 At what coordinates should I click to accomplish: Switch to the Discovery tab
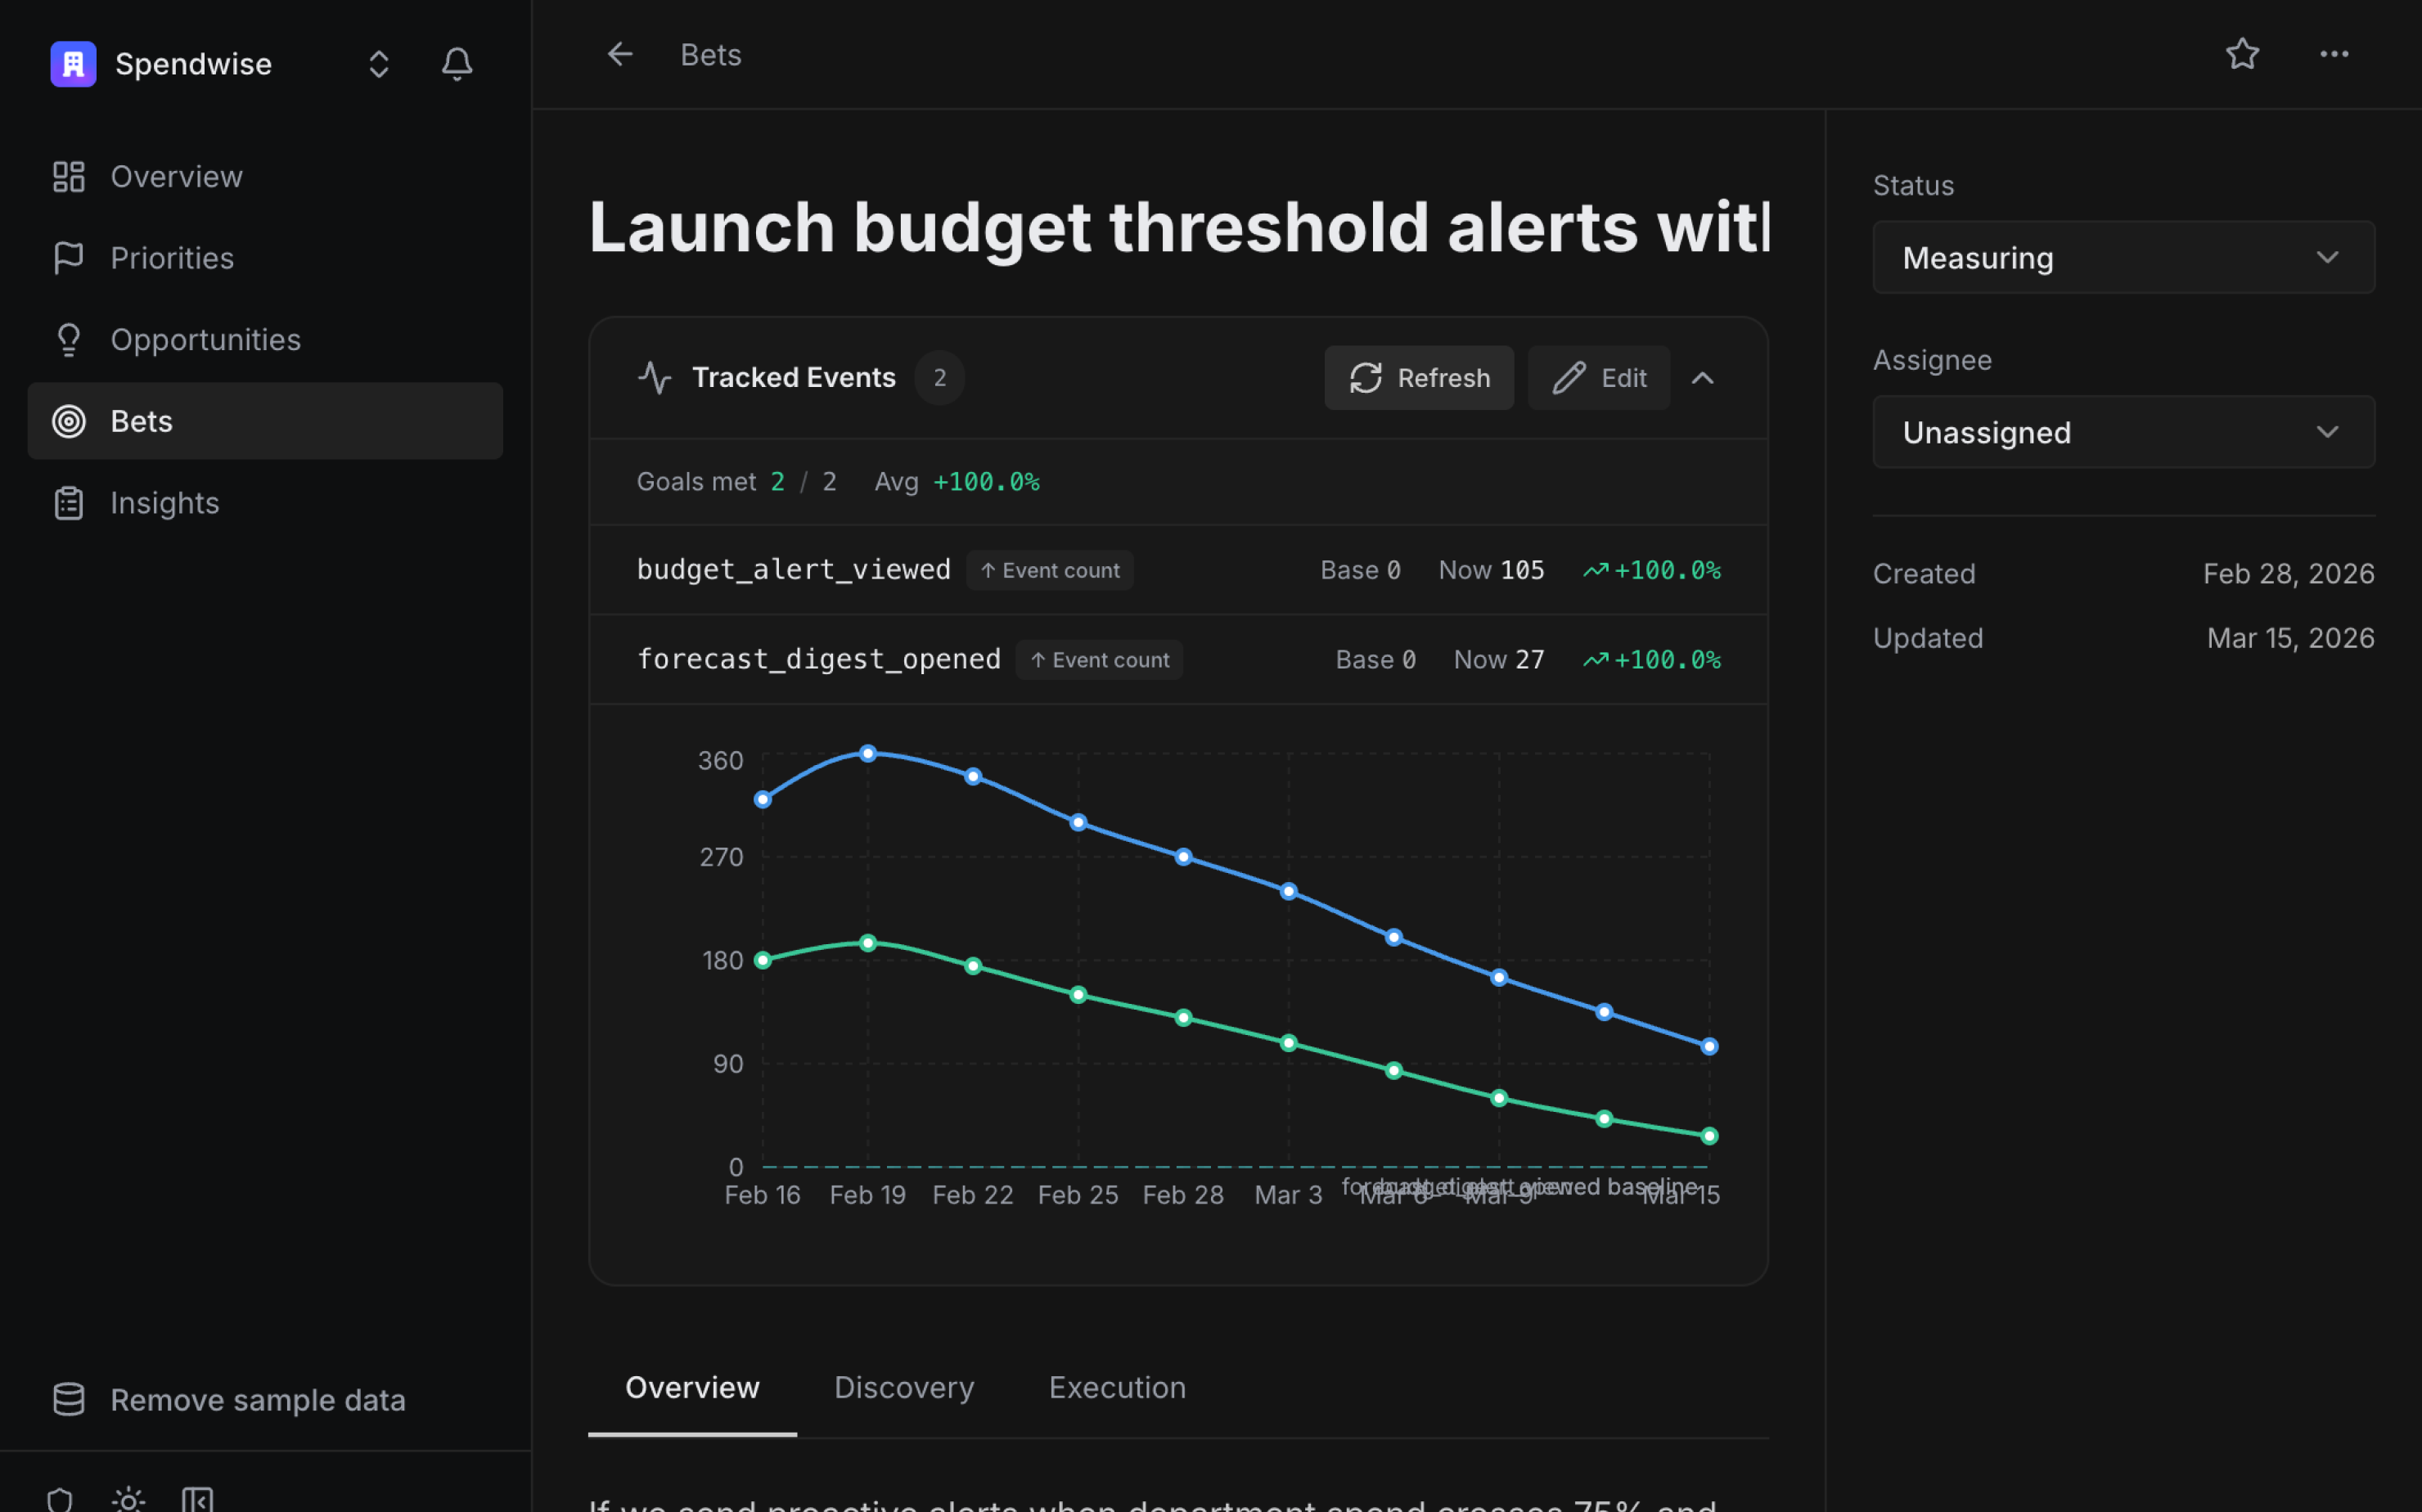point(903,1388)
